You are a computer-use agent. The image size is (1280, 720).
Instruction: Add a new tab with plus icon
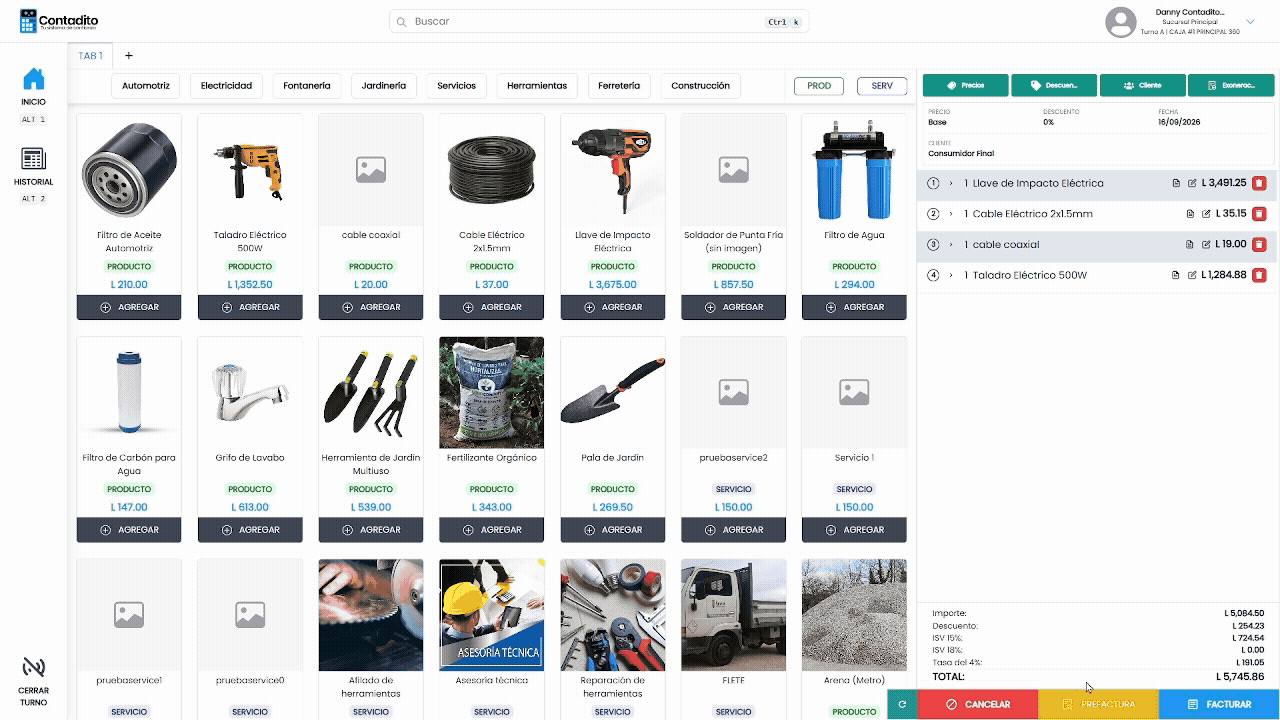(128, 56)
